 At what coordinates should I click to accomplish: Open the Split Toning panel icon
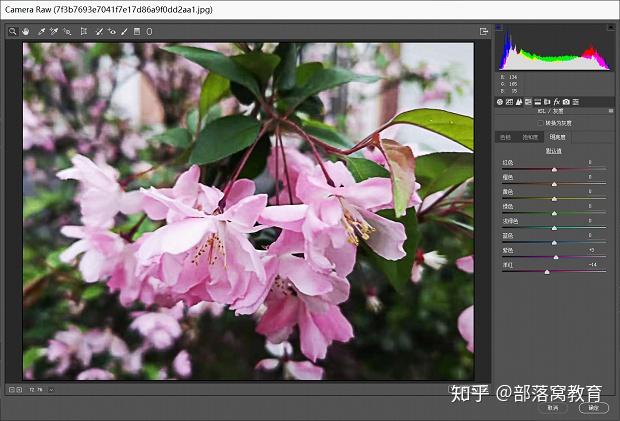coord(538,102)
